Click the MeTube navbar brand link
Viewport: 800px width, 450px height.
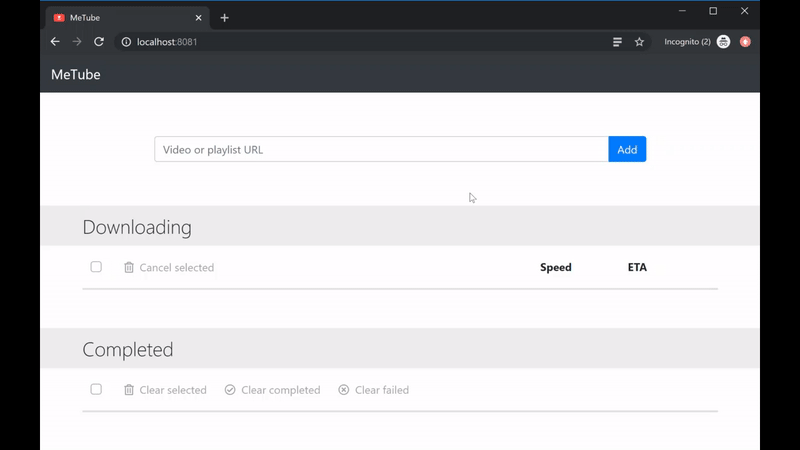tap(76, 75)
